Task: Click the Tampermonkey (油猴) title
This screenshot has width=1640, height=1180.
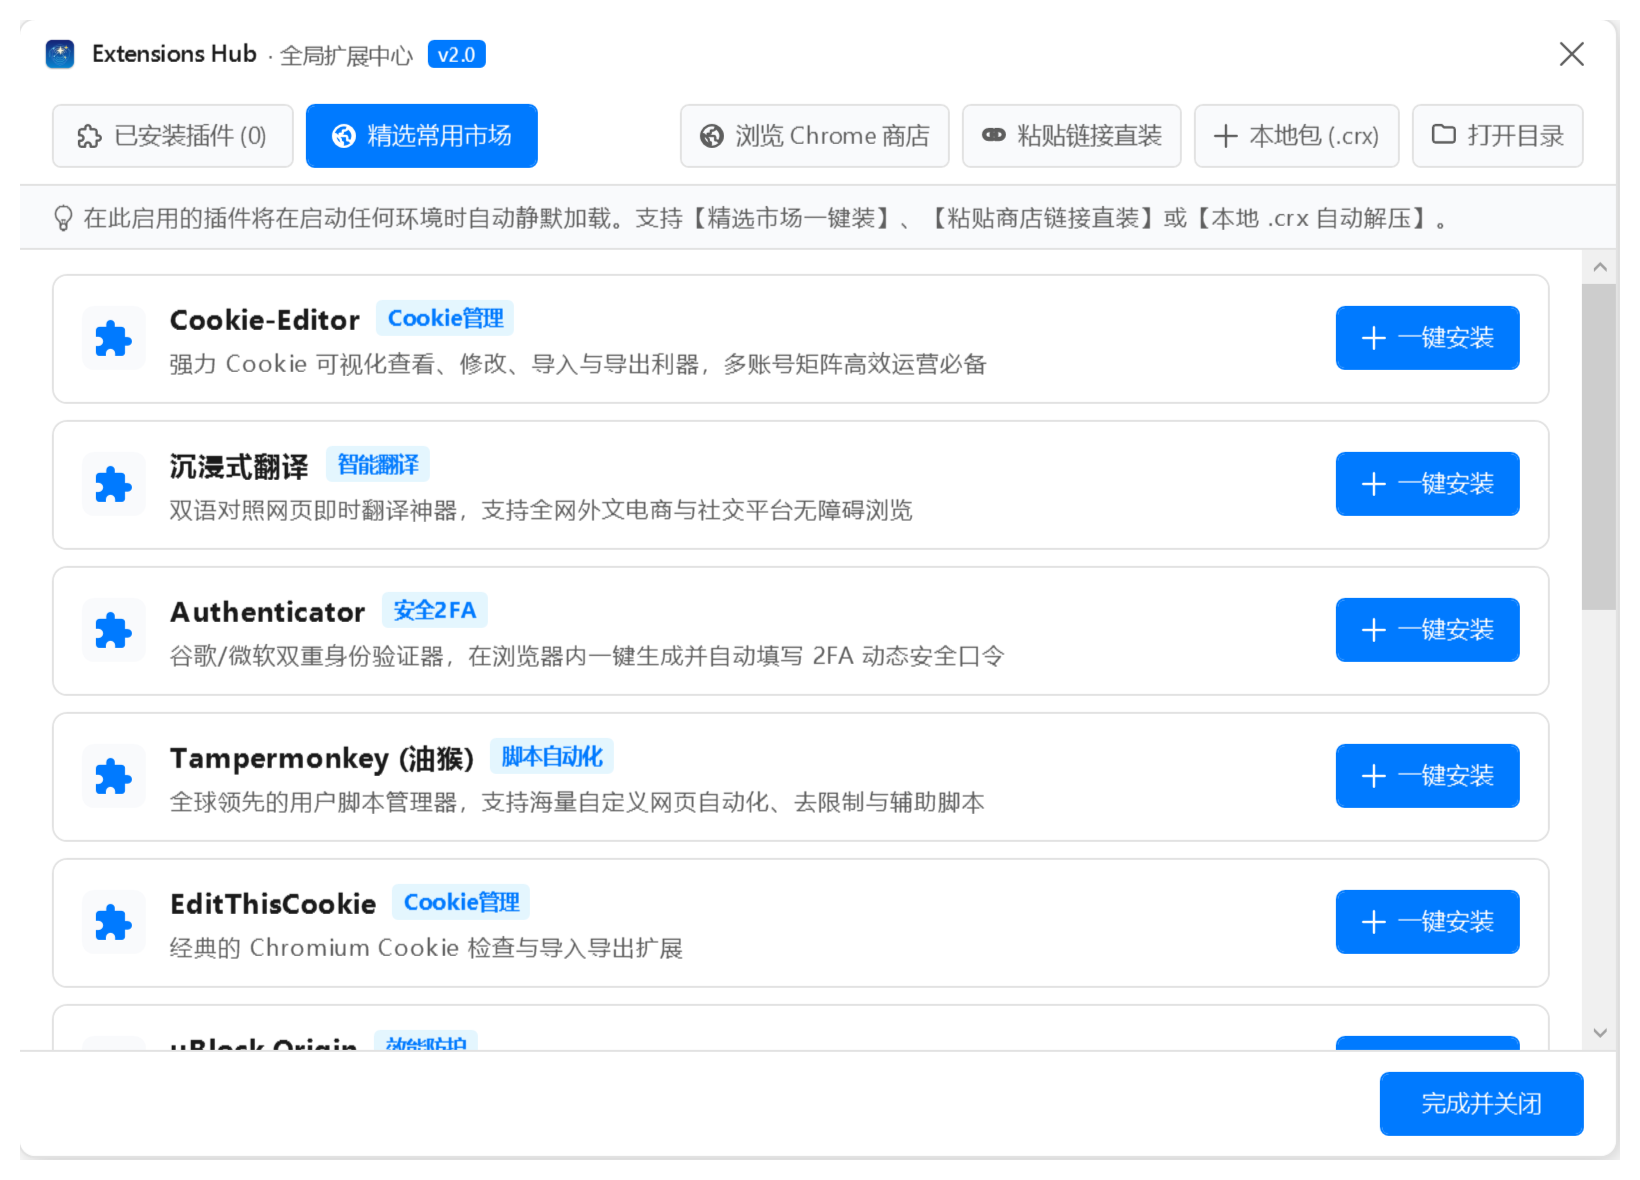Action: tap(322, 758)
